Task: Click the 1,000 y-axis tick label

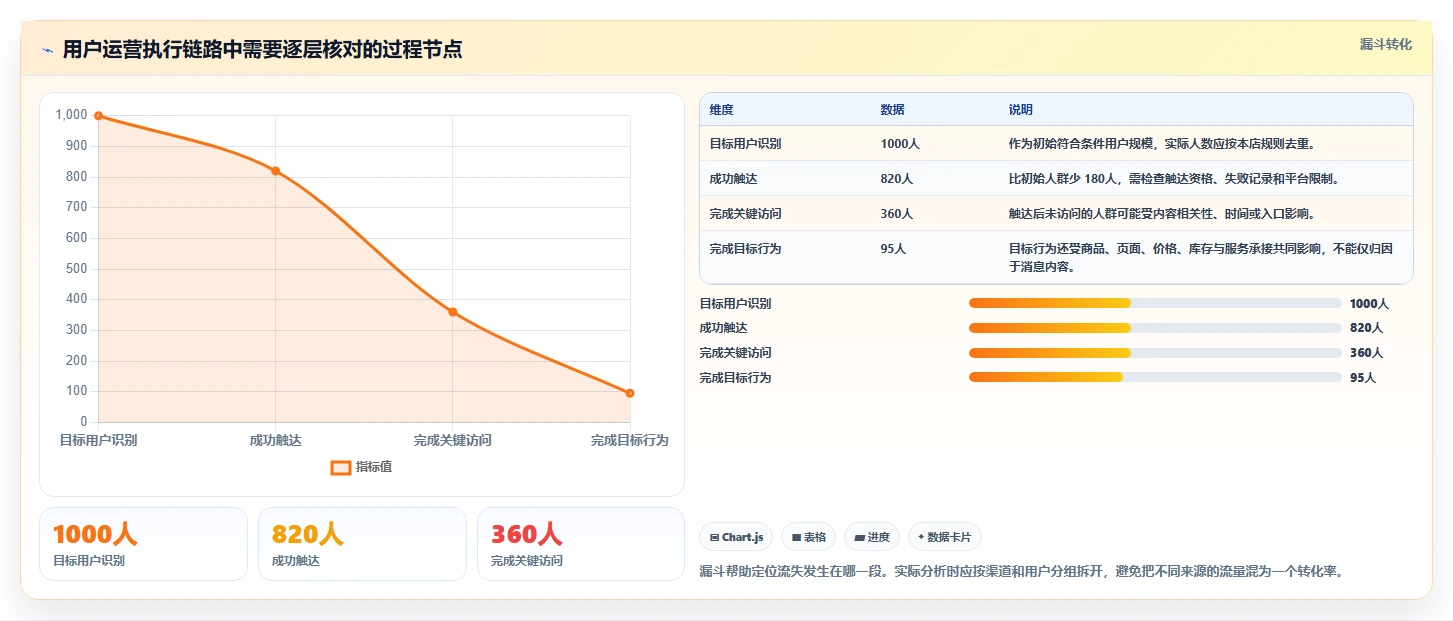Action: [71, 115]
